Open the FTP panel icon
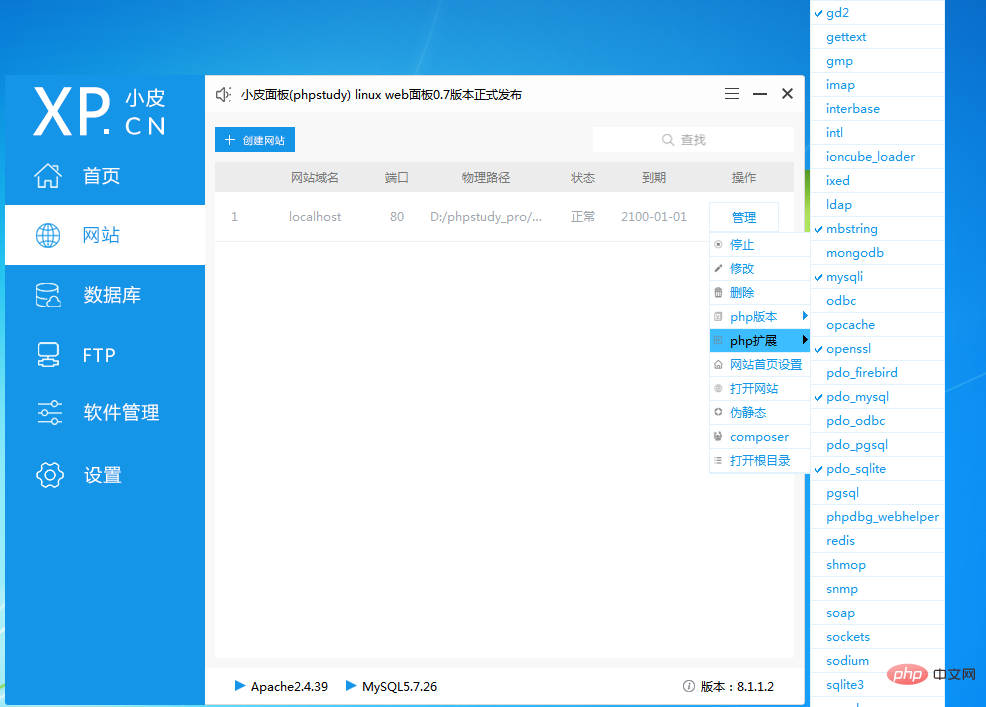This screenshot has height=707, width=986. coord(48,354)
